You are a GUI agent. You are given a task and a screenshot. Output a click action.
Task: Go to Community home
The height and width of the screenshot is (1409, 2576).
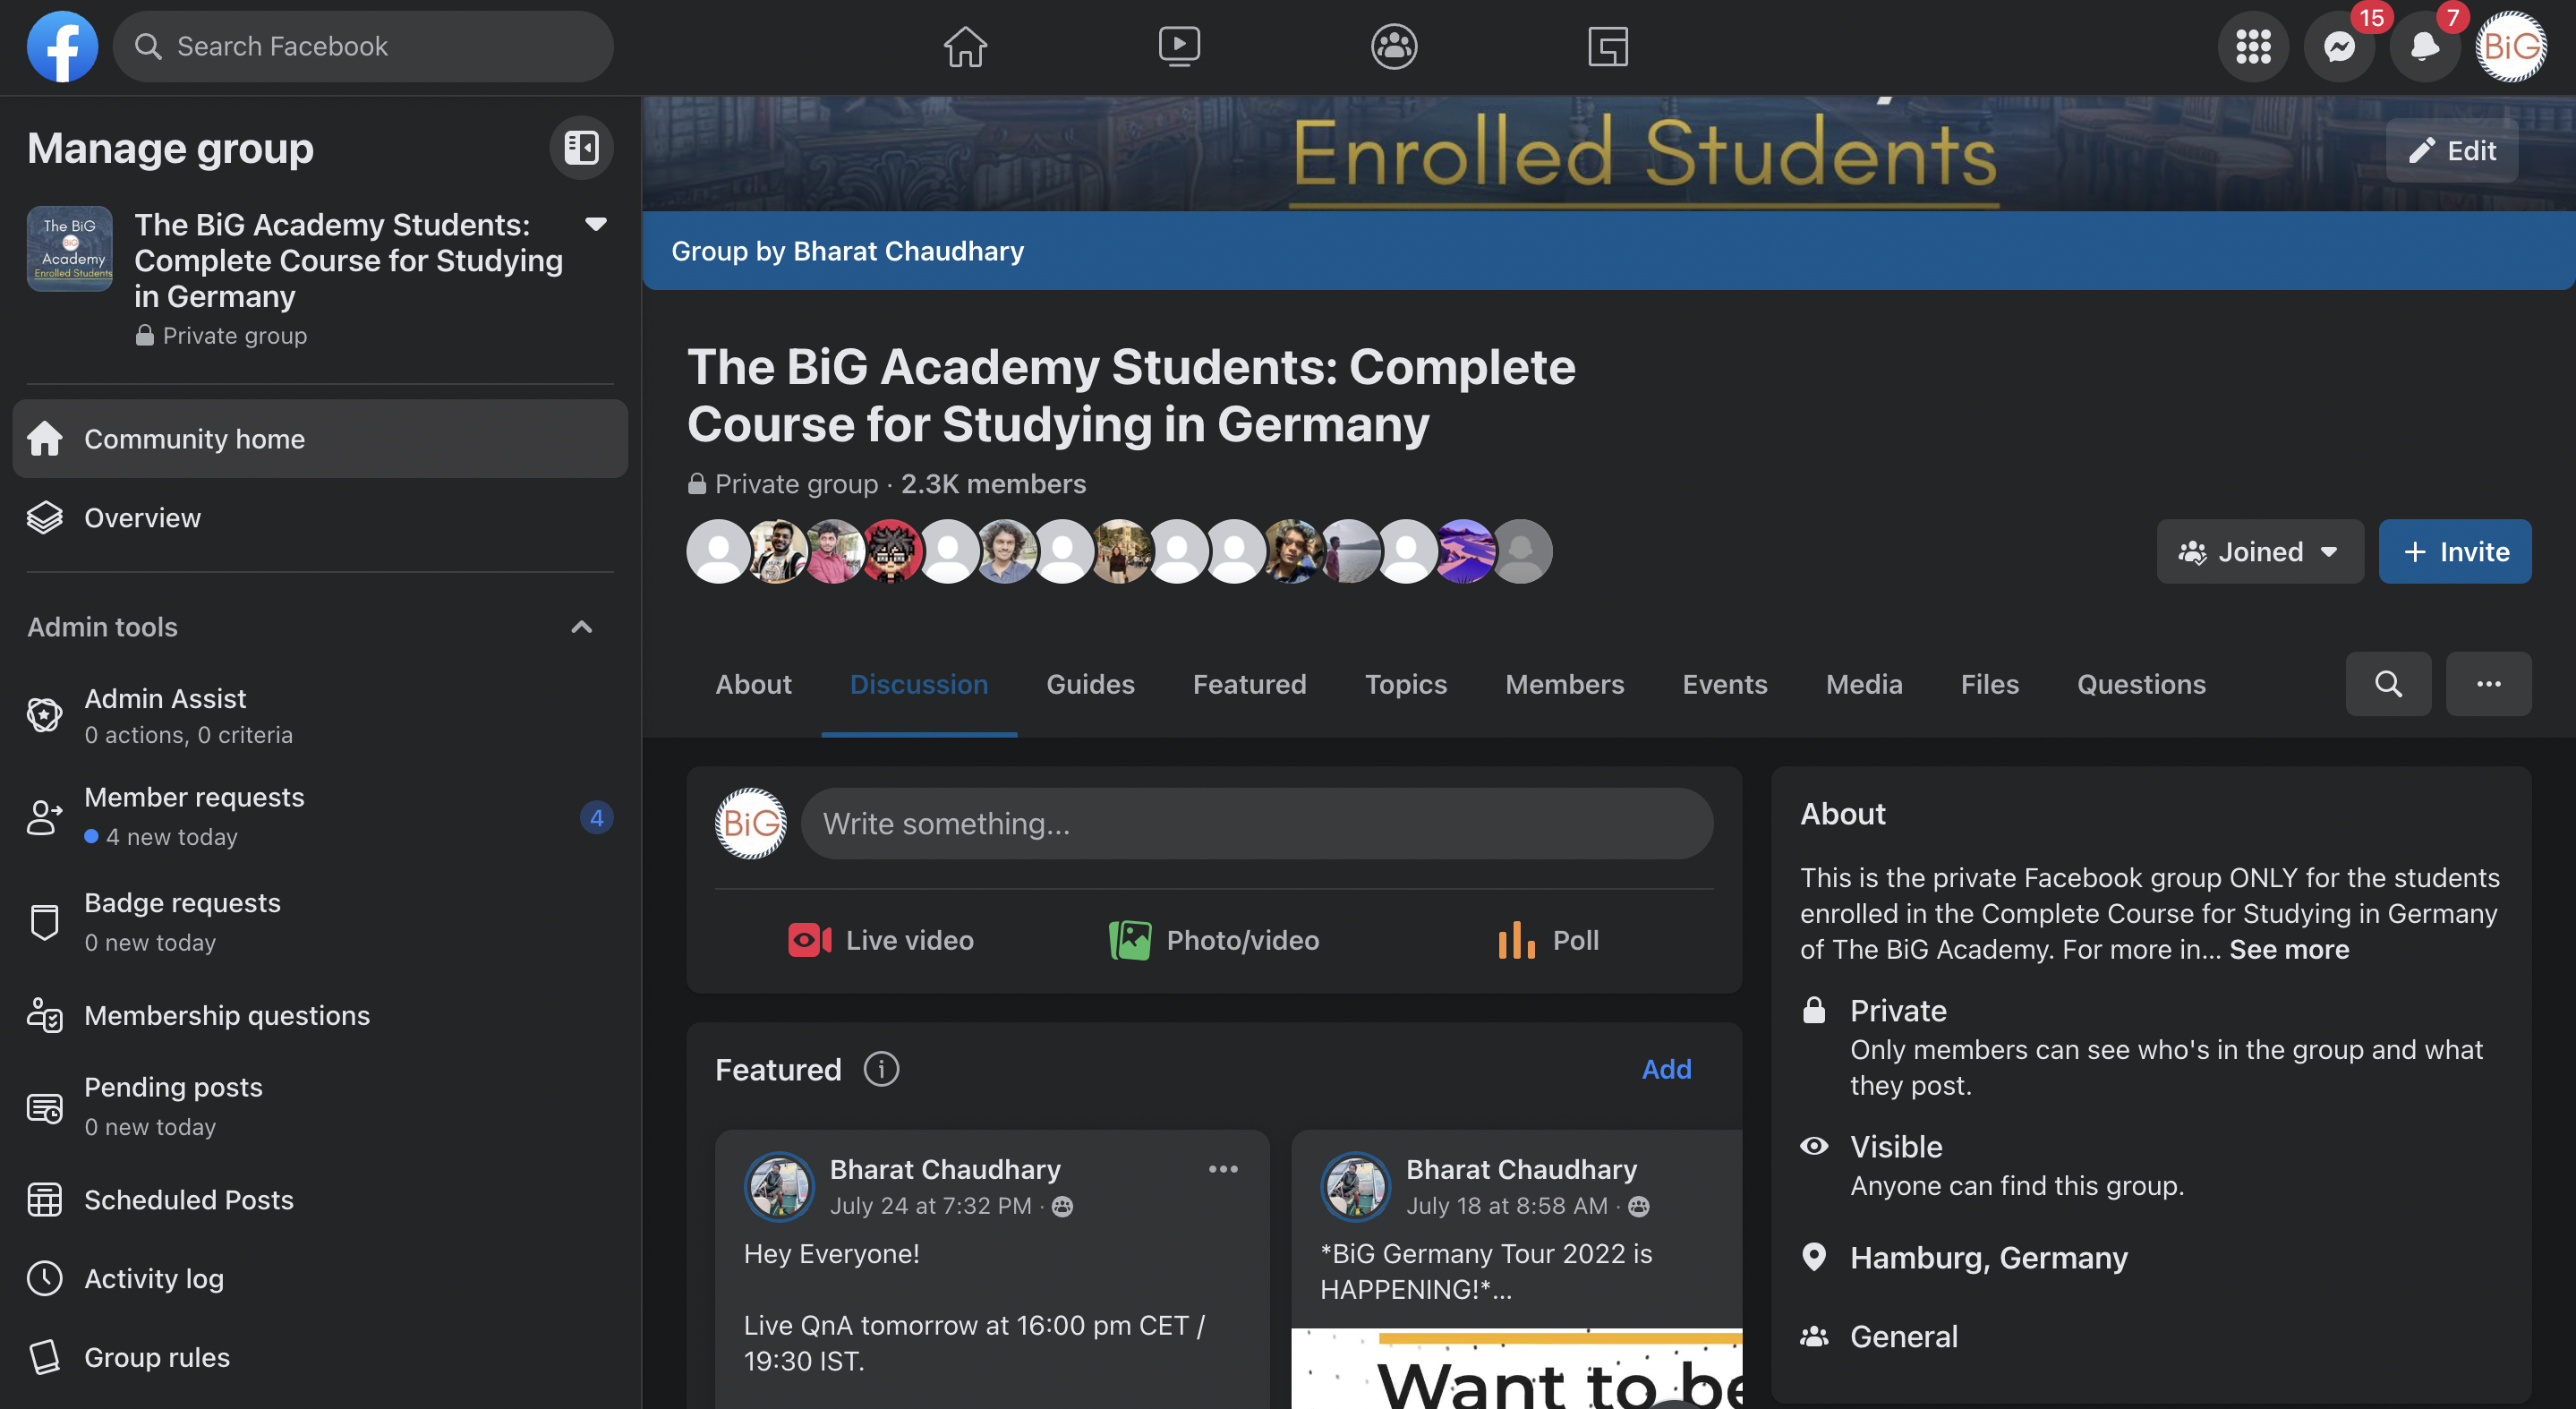click(320, 438)
